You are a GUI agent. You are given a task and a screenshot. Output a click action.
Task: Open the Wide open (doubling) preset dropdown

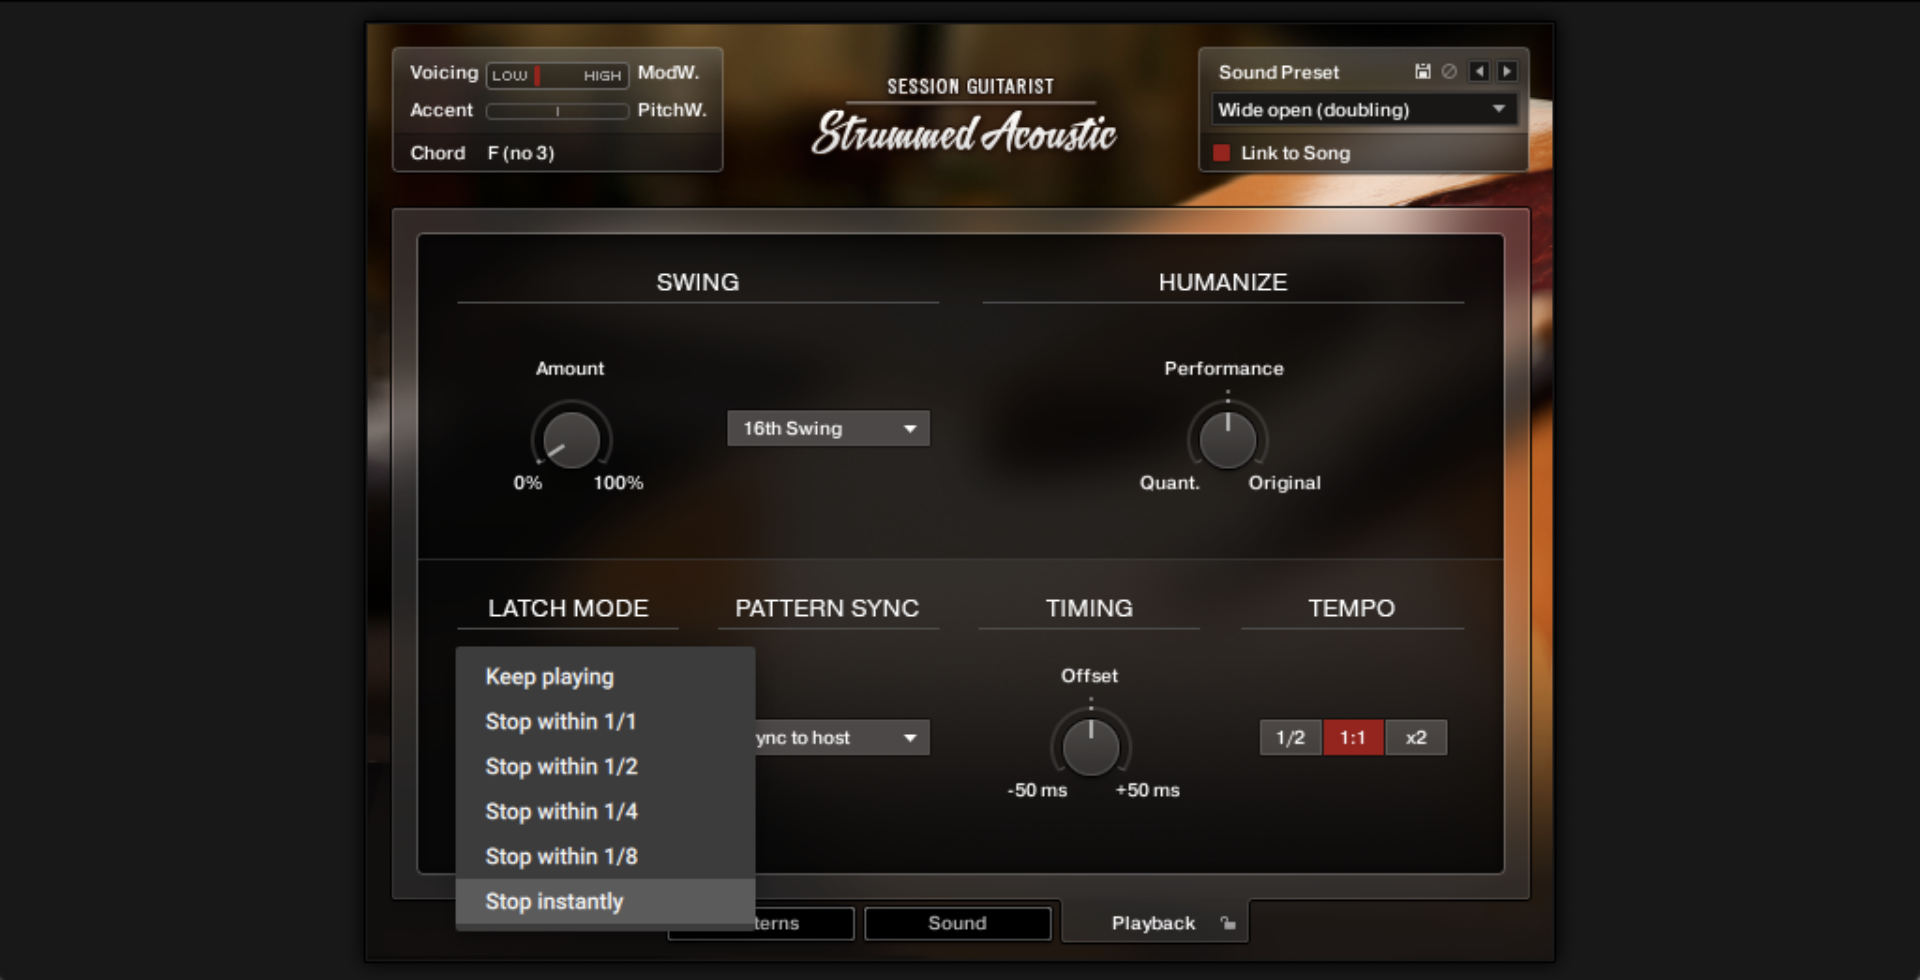[1363, 109]
